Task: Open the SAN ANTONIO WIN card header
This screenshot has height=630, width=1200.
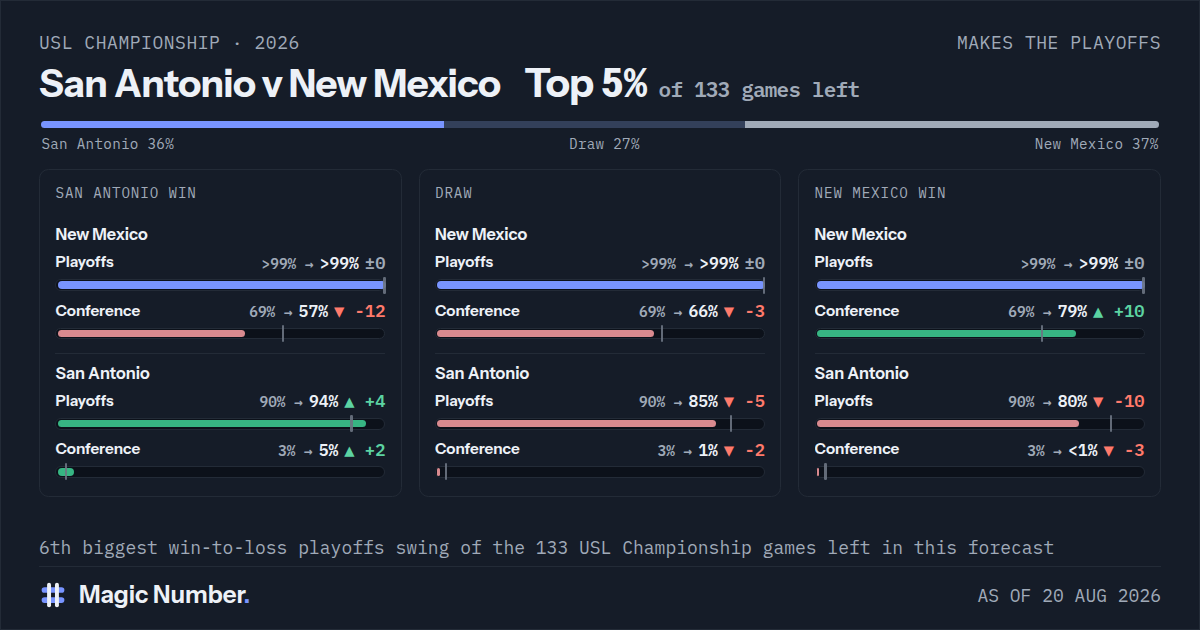Action: coord(126,193)
